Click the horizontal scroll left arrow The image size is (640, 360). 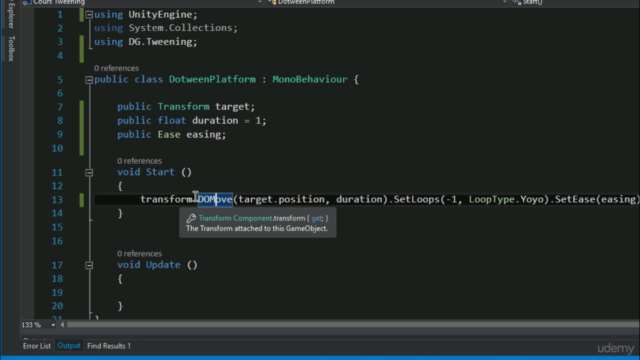62,325
